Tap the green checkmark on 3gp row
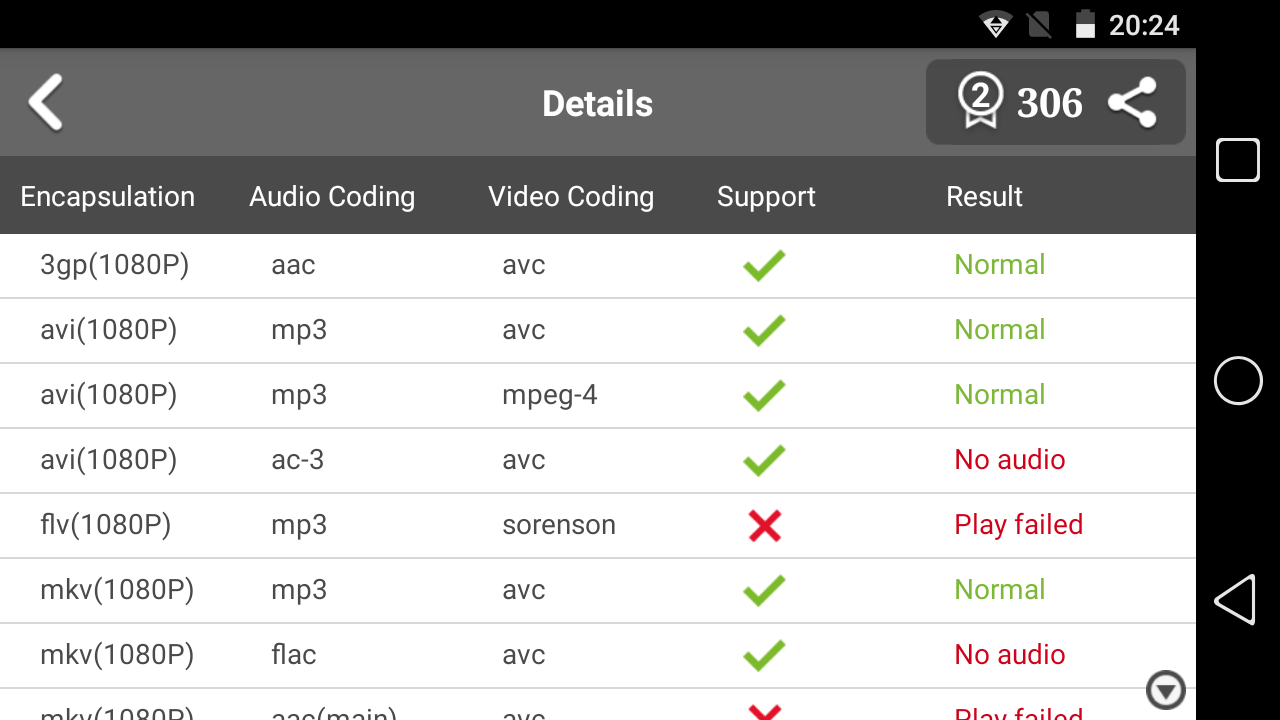 tap(764, 265)
